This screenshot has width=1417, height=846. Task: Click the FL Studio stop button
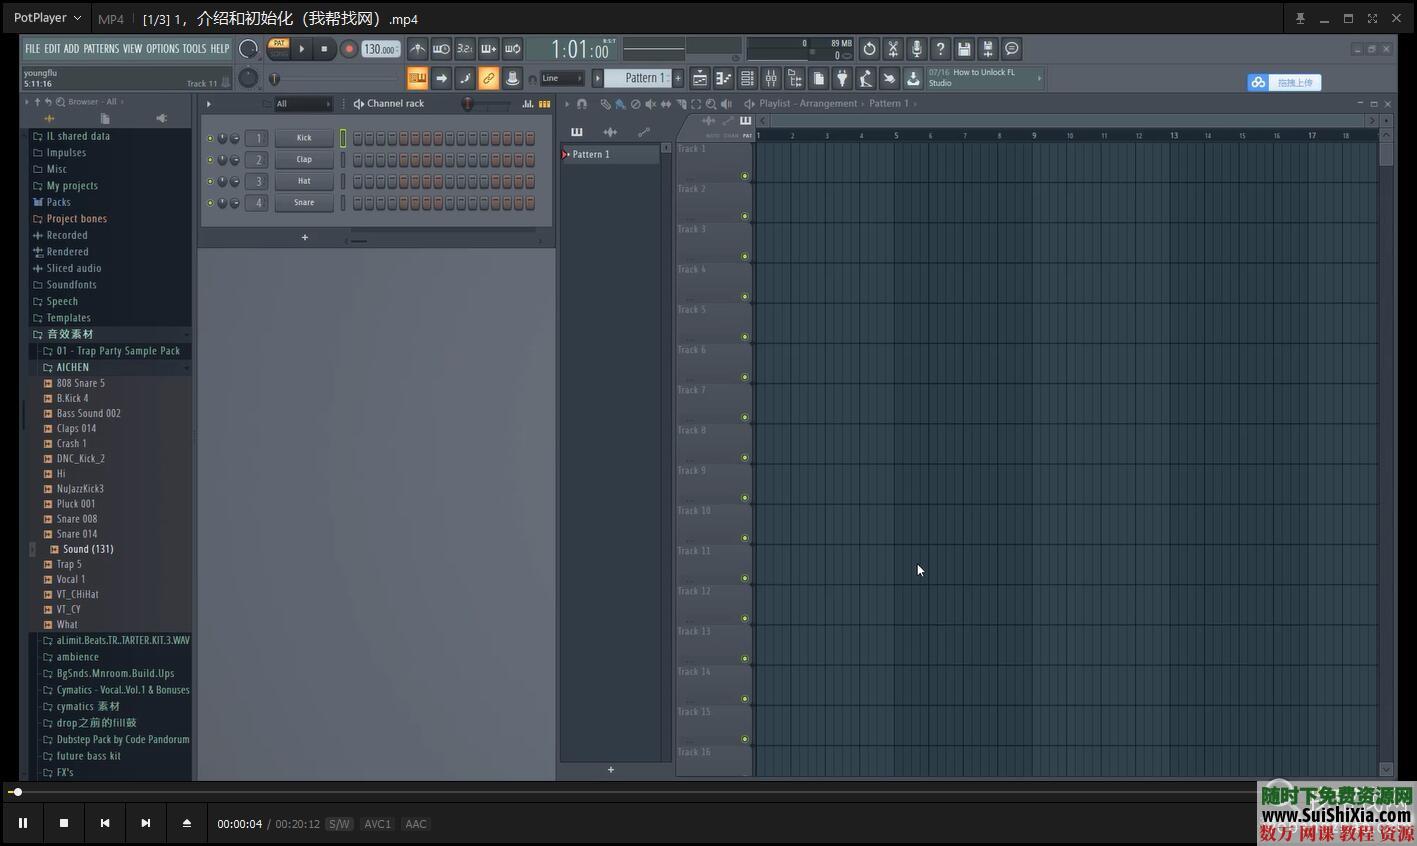point(324,49)
